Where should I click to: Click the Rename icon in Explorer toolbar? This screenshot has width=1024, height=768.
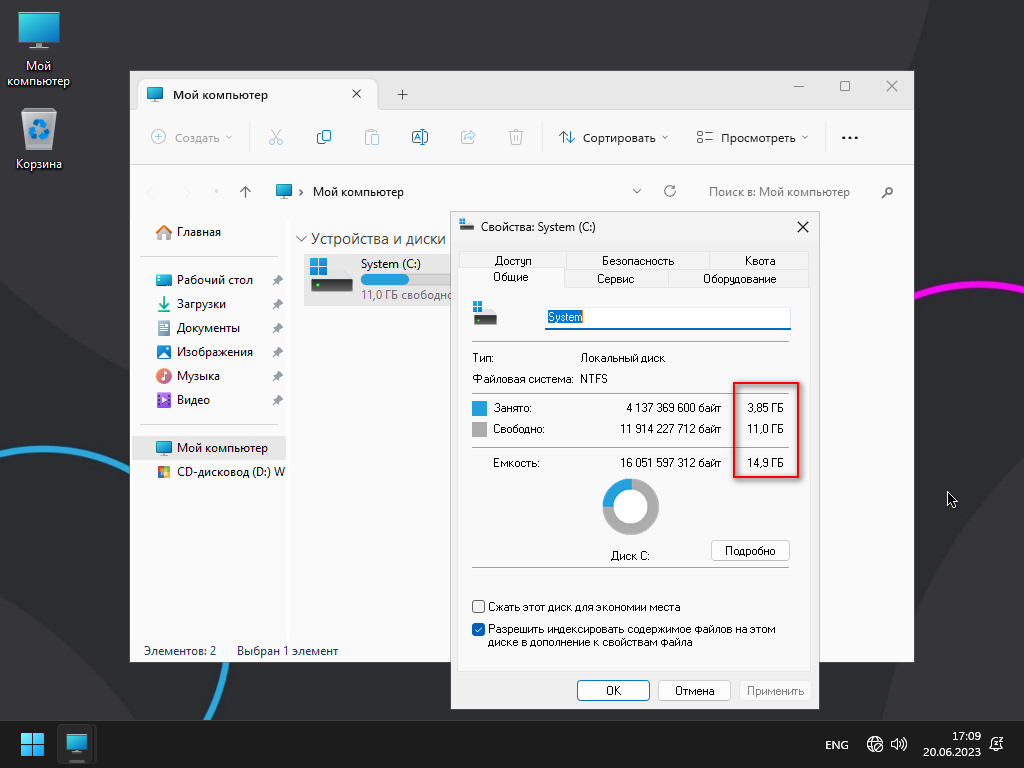pos(420,138)
